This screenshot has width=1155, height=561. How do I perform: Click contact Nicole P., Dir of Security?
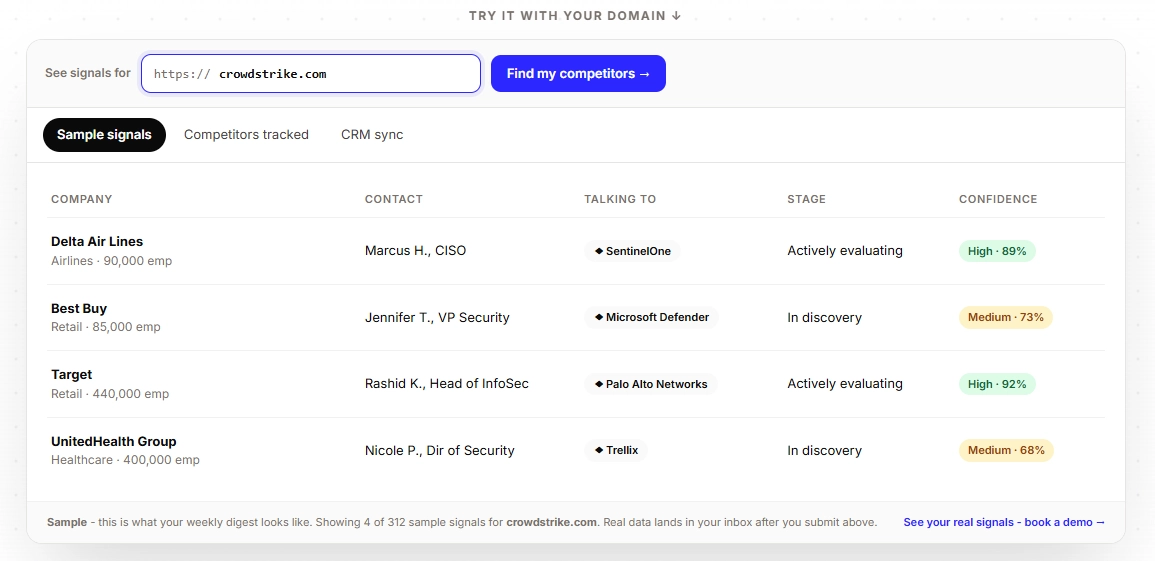point(440,451)
